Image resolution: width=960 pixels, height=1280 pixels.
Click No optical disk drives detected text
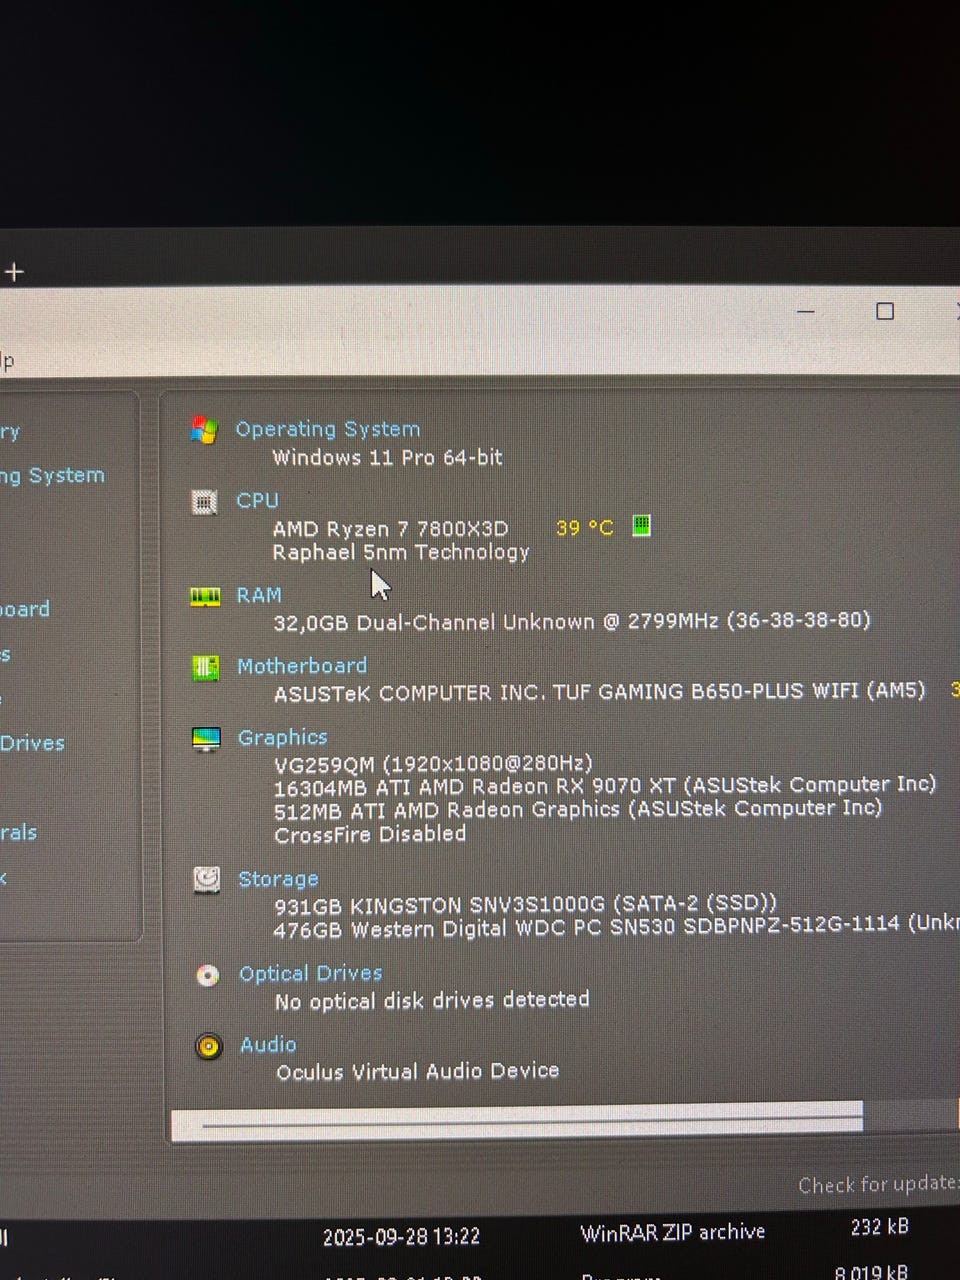pyautogui.click(x=432, y=1000)
